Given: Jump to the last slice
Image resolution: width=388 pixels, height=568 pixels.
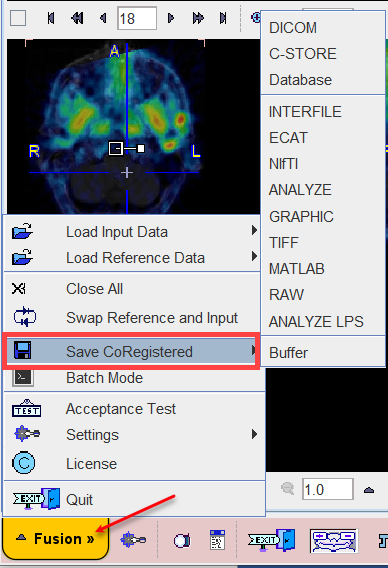Looking at the screenshot, I should 223,18.
